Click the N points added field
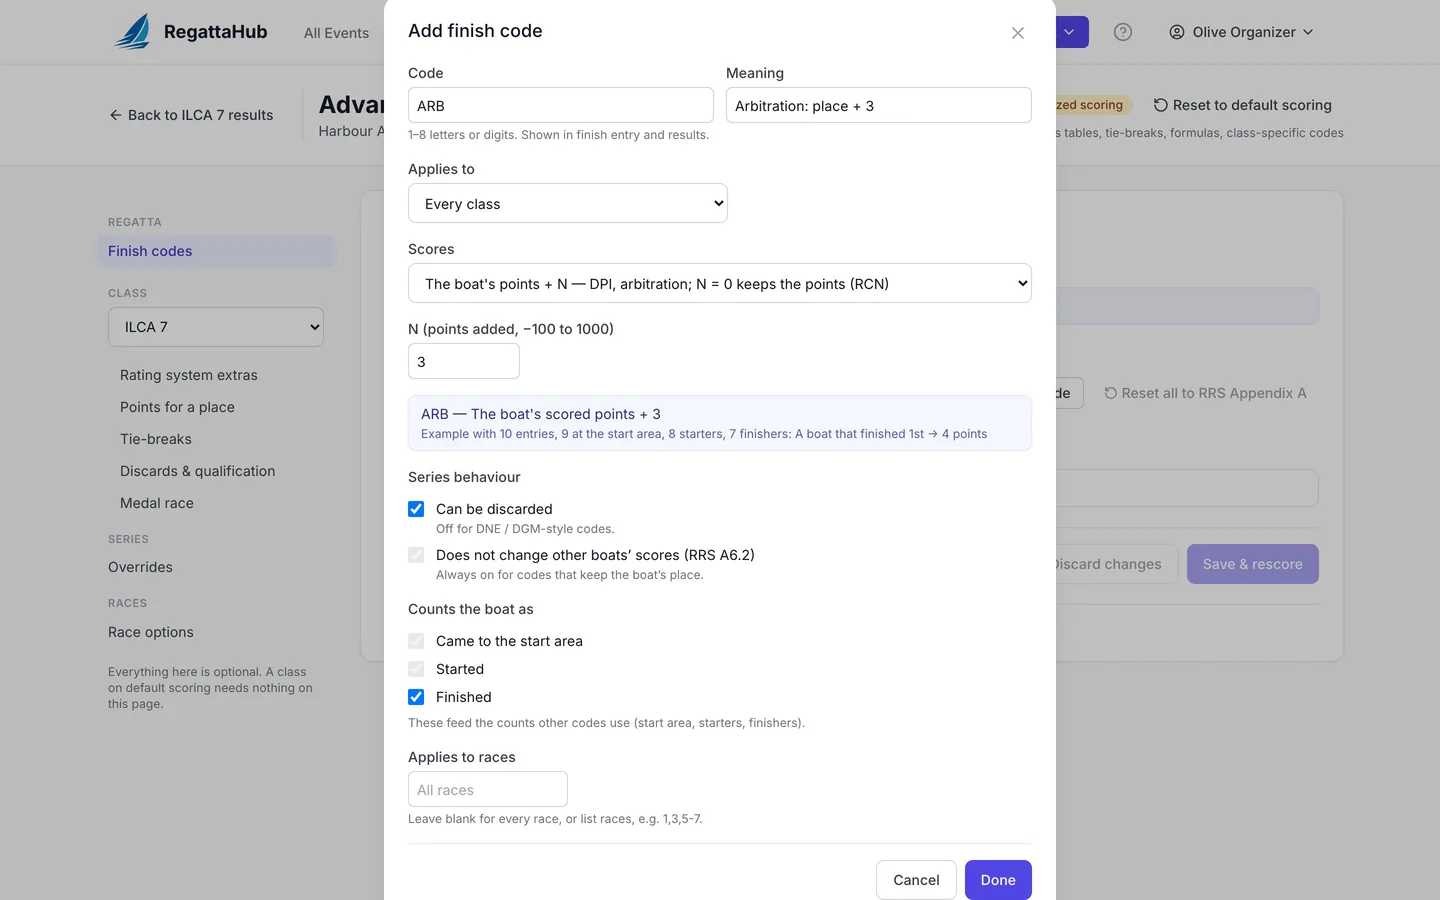1440x900 pixels. tap(464, 361)
